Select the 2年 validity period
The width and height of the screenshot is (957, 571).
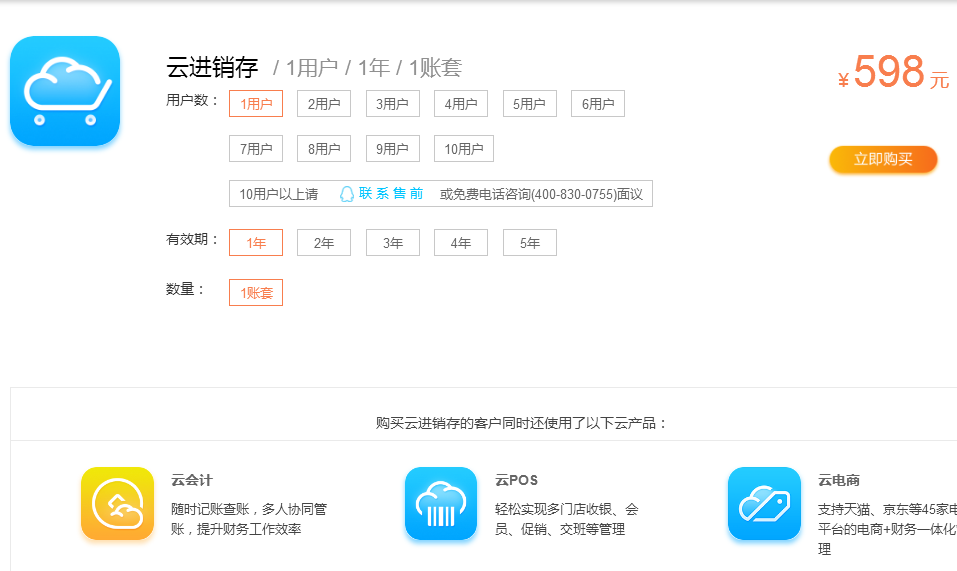pyautogui.click(x=324, y=243)
